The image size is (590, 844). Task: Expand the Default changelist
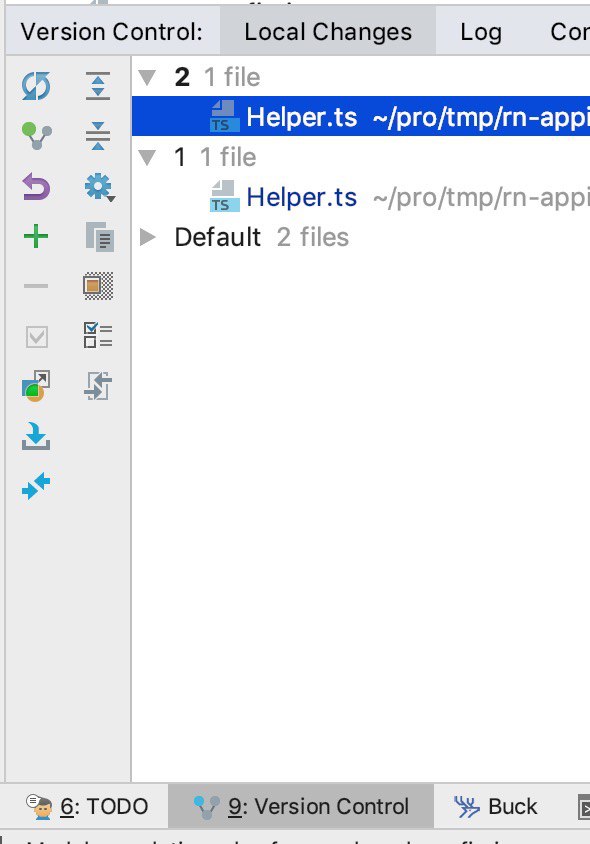point(147,237)
